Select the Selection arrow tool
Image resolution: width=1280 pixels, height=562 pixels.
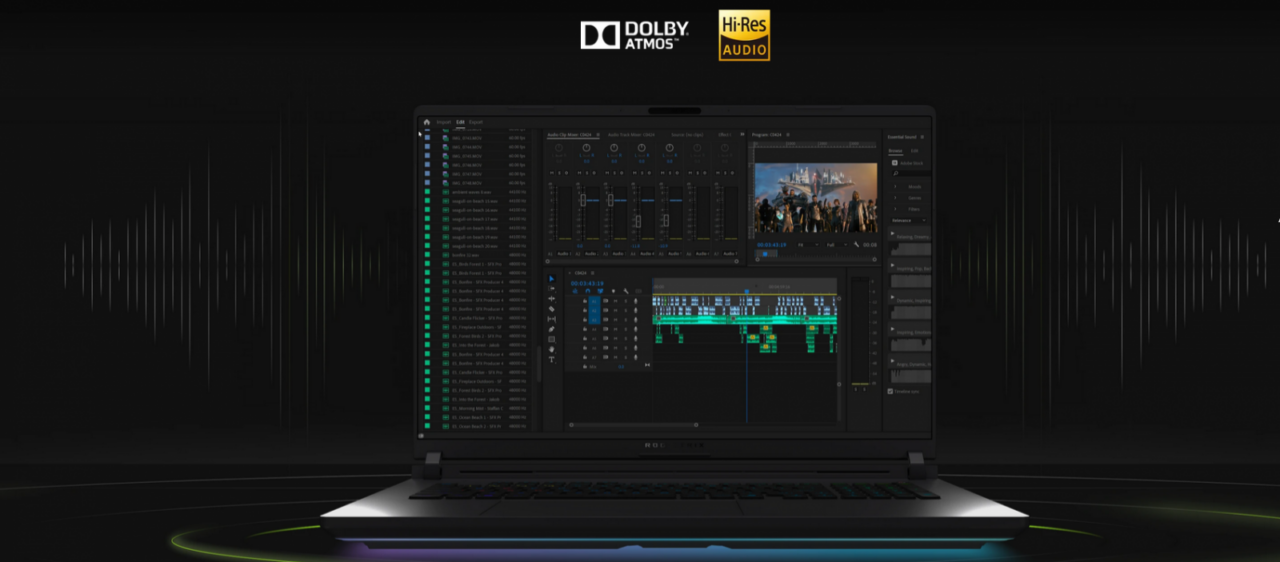pyautogui.click(x=551, y=279)
